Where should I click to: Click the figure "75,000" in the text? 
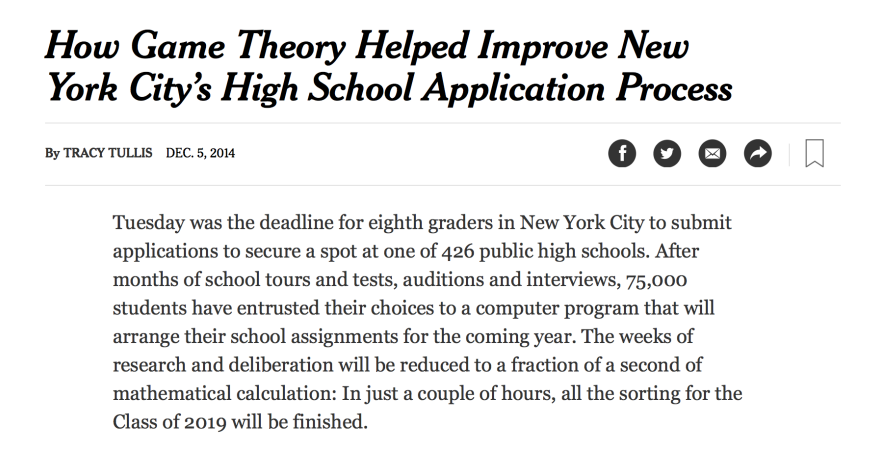656,280
